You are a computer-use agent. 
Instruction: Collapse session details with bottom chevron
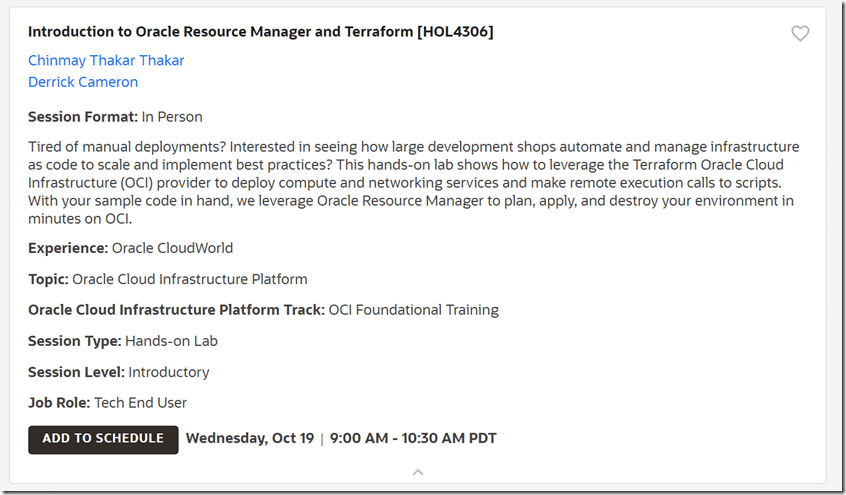418,472
